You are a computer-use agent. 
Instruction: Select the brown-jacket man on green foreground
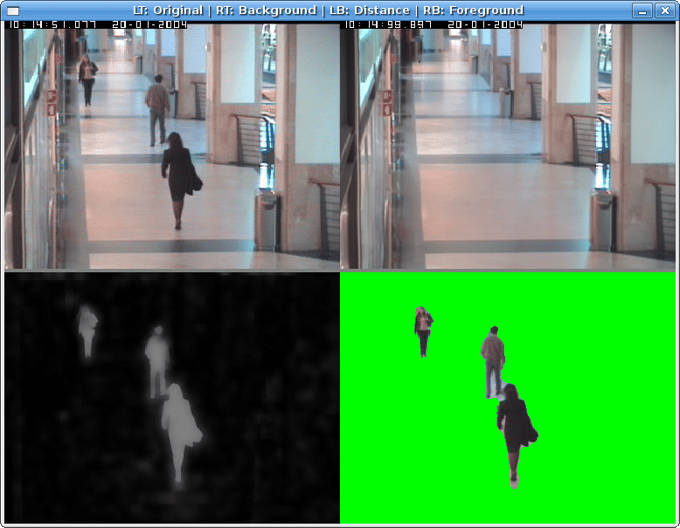[492, 358]
